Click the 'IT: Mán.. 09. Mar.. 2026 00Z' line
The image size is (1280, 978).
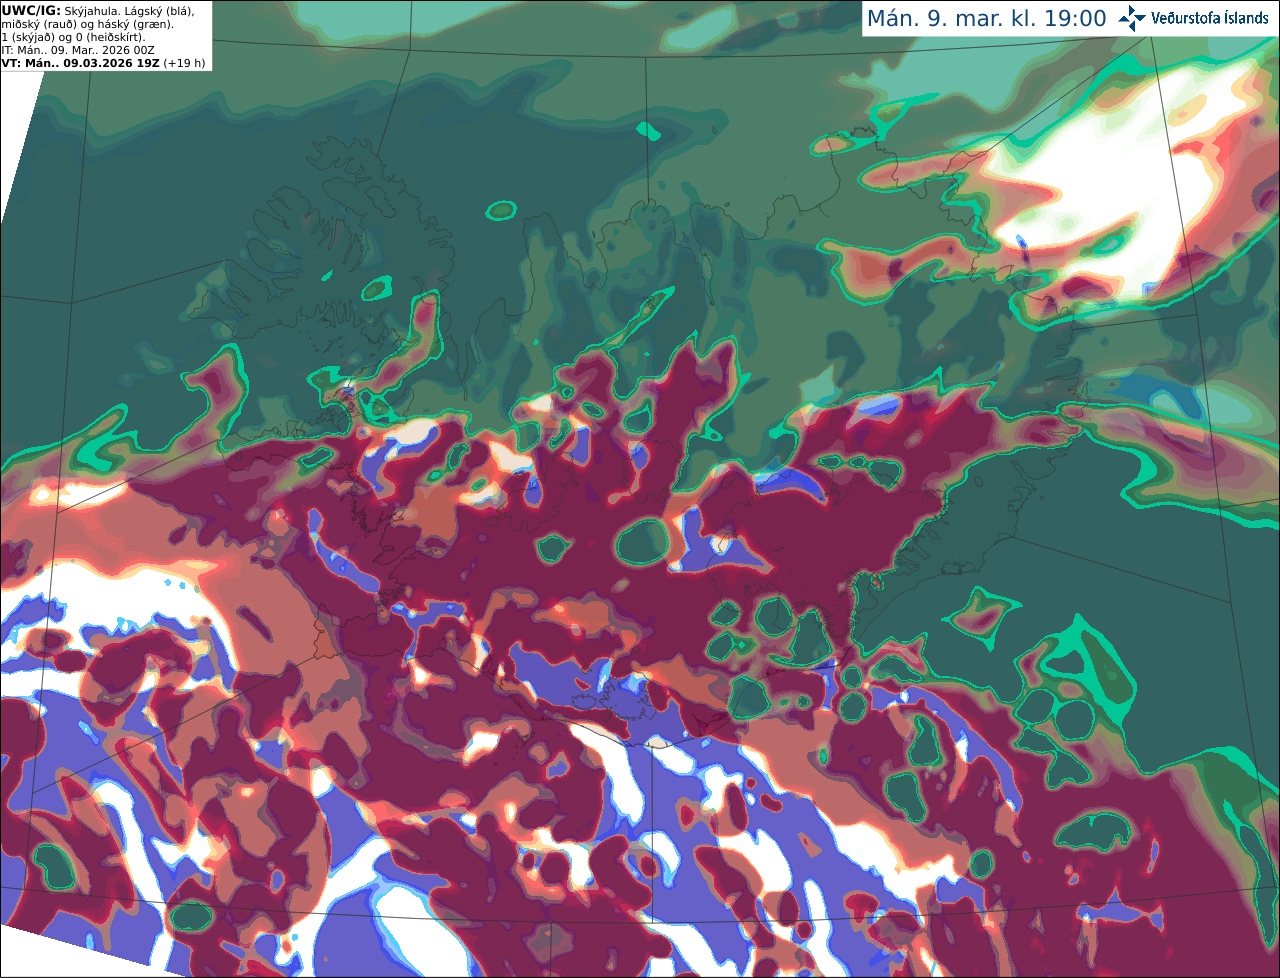click(x=78, y=50)
